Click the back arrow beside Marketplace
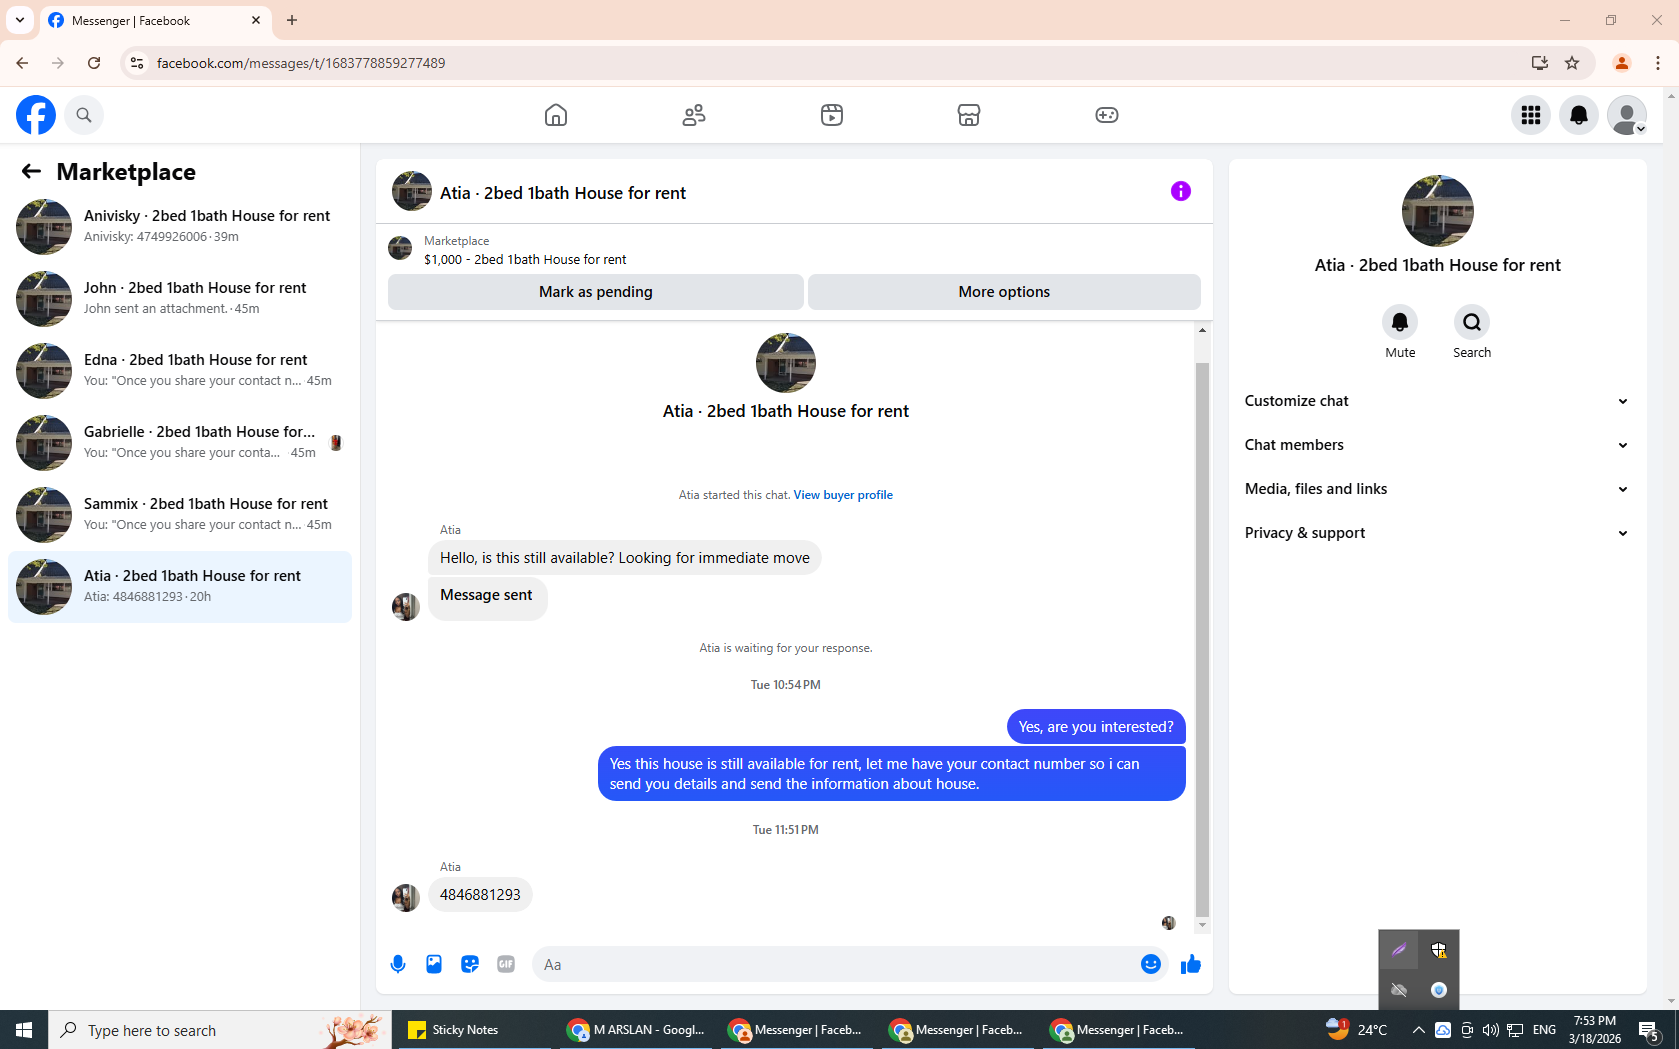This screenshot has width=1679, height=1049. tap(31, 172)
